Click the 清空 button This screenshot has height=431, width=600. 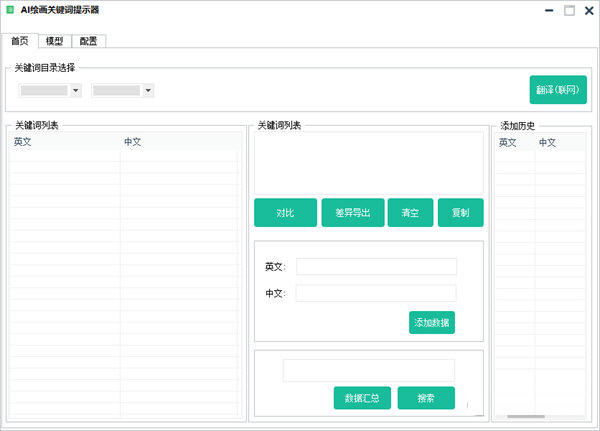410,212
